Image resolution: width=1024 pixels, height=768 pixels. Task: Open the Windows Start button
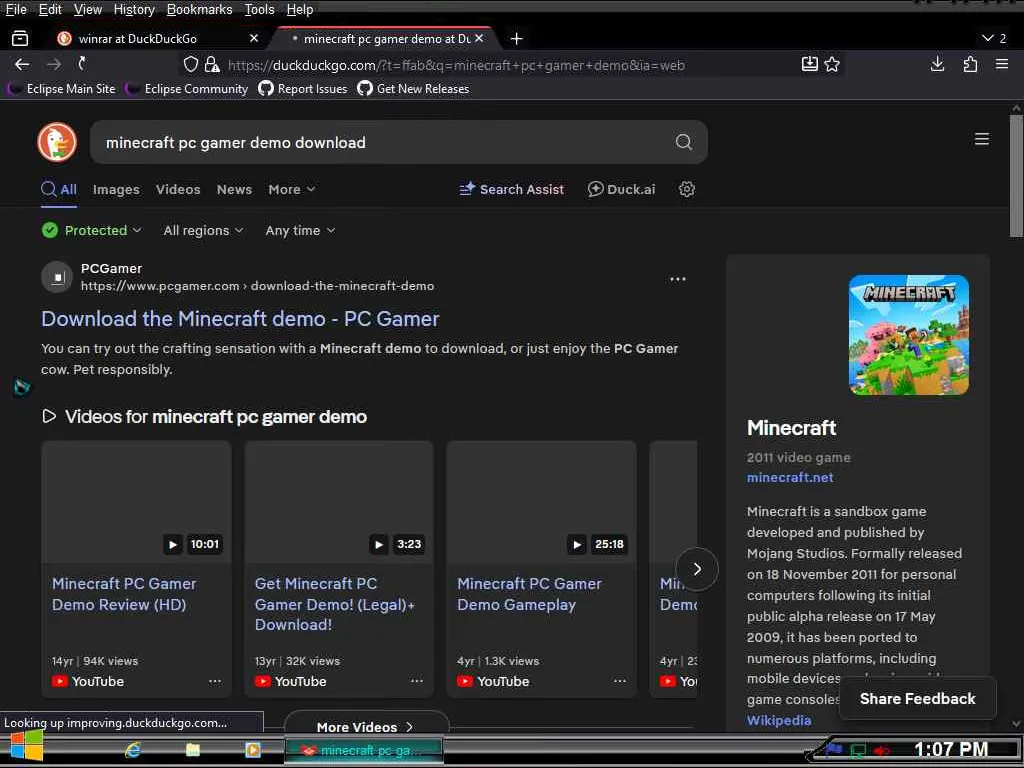click(26, 746)
